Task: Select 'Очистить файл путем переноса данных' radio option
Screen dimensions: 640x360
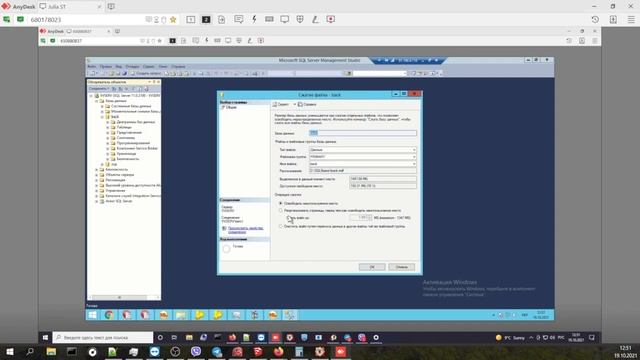Action: point(280,226)
